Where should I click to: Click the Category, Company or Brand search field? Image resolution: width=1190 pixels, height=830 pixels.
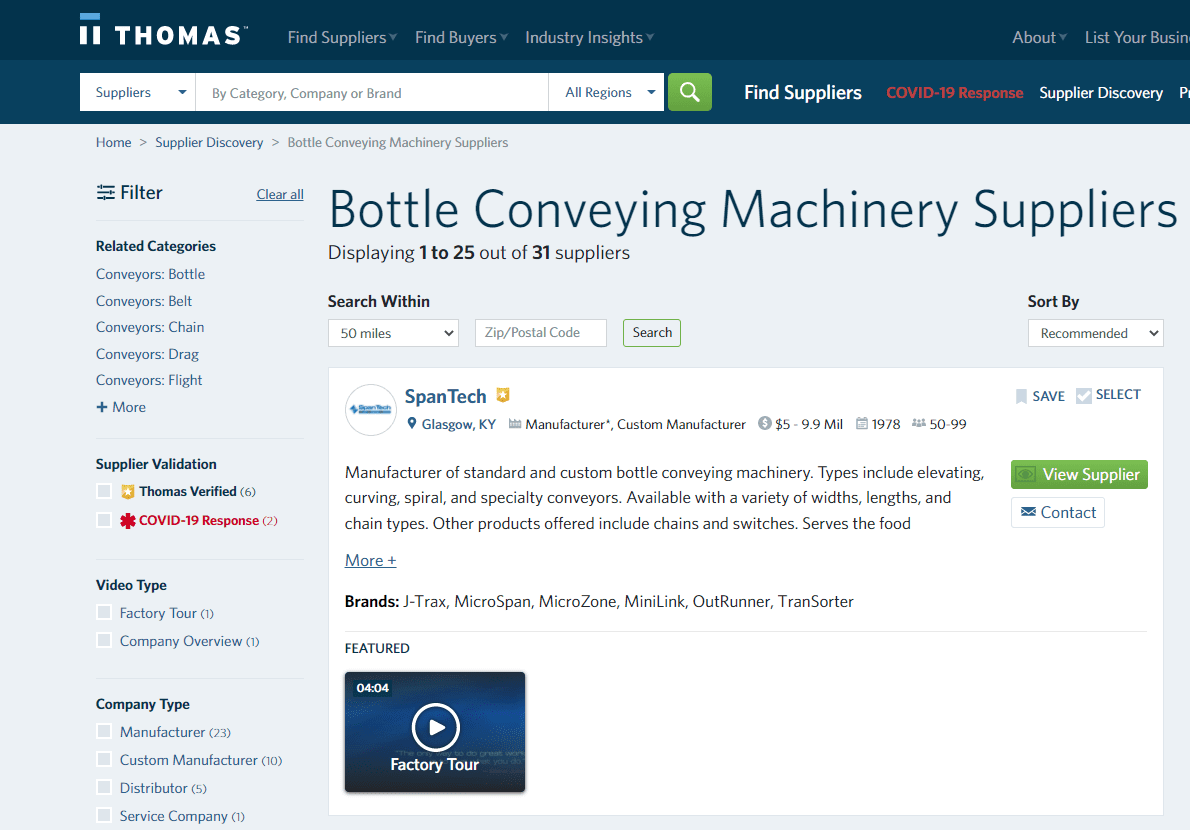pyautogui.click(x=372, y=92)
